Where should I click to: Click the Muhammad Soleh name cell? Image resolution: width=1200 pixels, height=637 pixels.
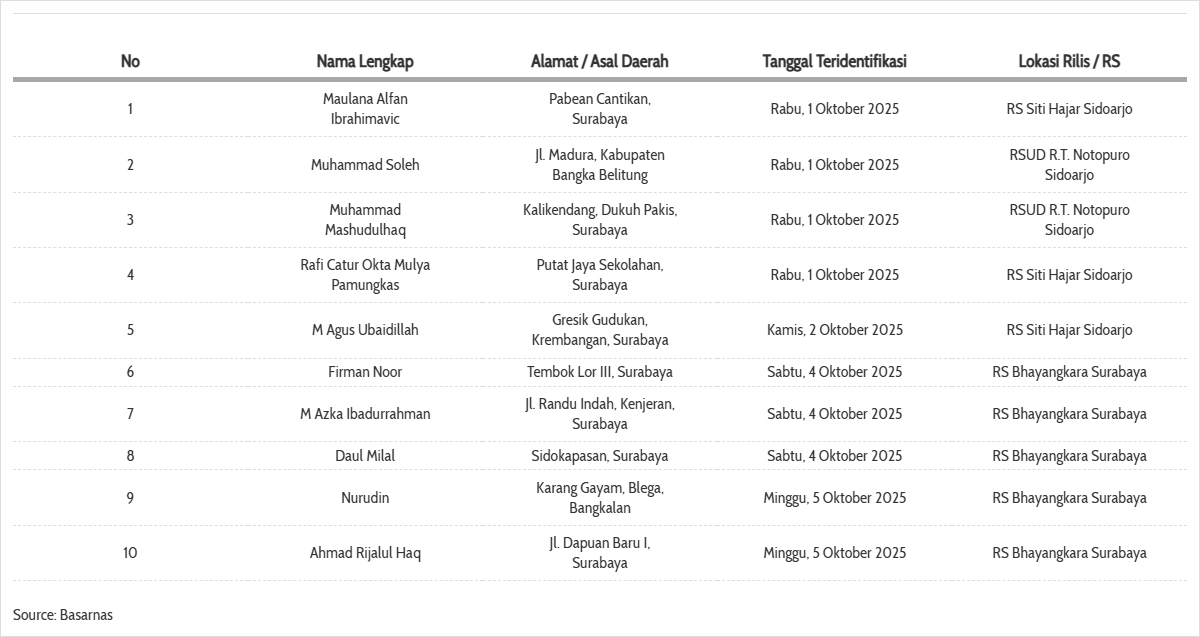point(365,165)
